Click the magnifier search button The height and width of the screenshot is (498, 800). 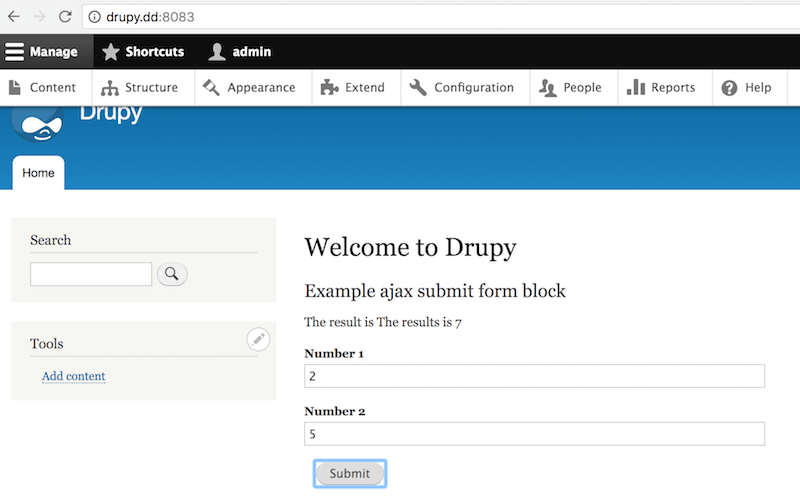point(172,274)
